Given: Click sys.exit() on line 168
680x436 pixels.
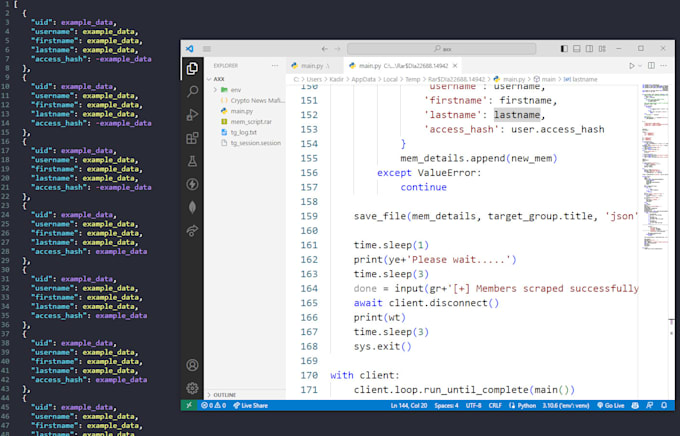Looking at the screenshot, I should point(382,347).
